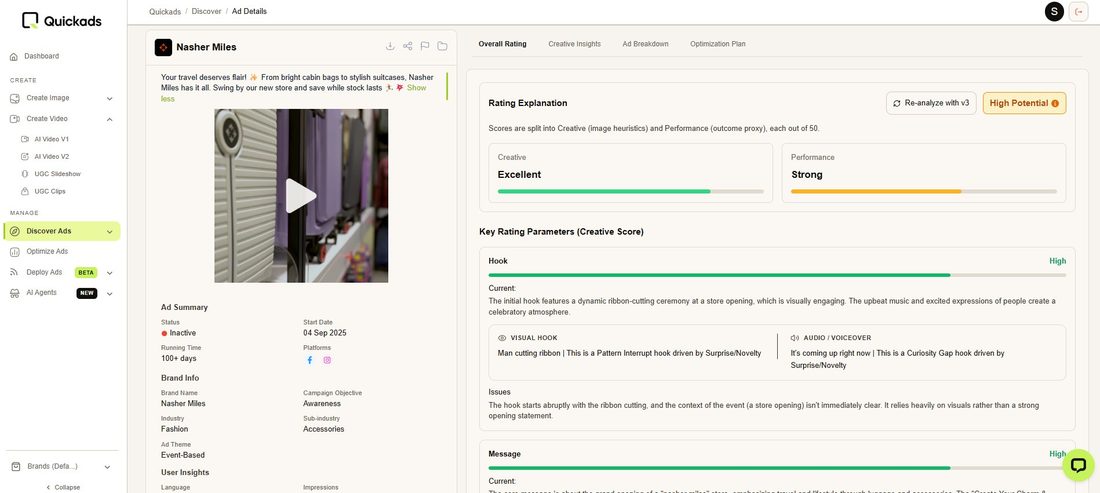This screenshot has width=1100, height=493.
Task: Click the logout icon button
Action: tap(1078, 11)
